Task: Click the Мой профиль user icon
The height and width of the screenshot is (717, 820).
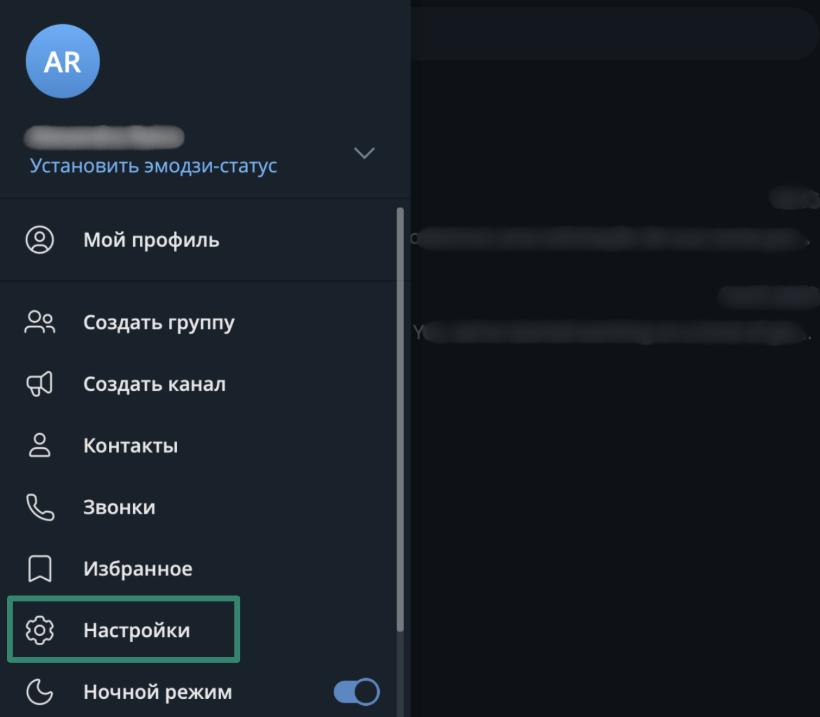Action: (x=40, y=240)
